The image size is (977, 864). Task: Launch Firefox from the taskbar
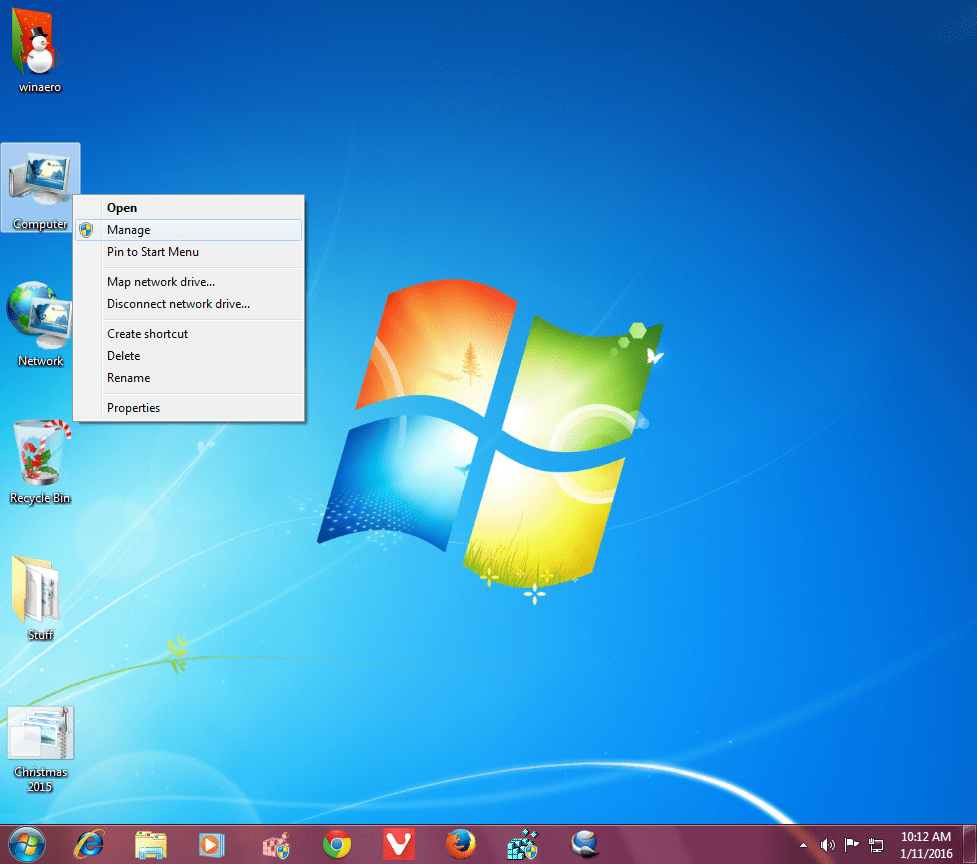click(x=460, y=844)
